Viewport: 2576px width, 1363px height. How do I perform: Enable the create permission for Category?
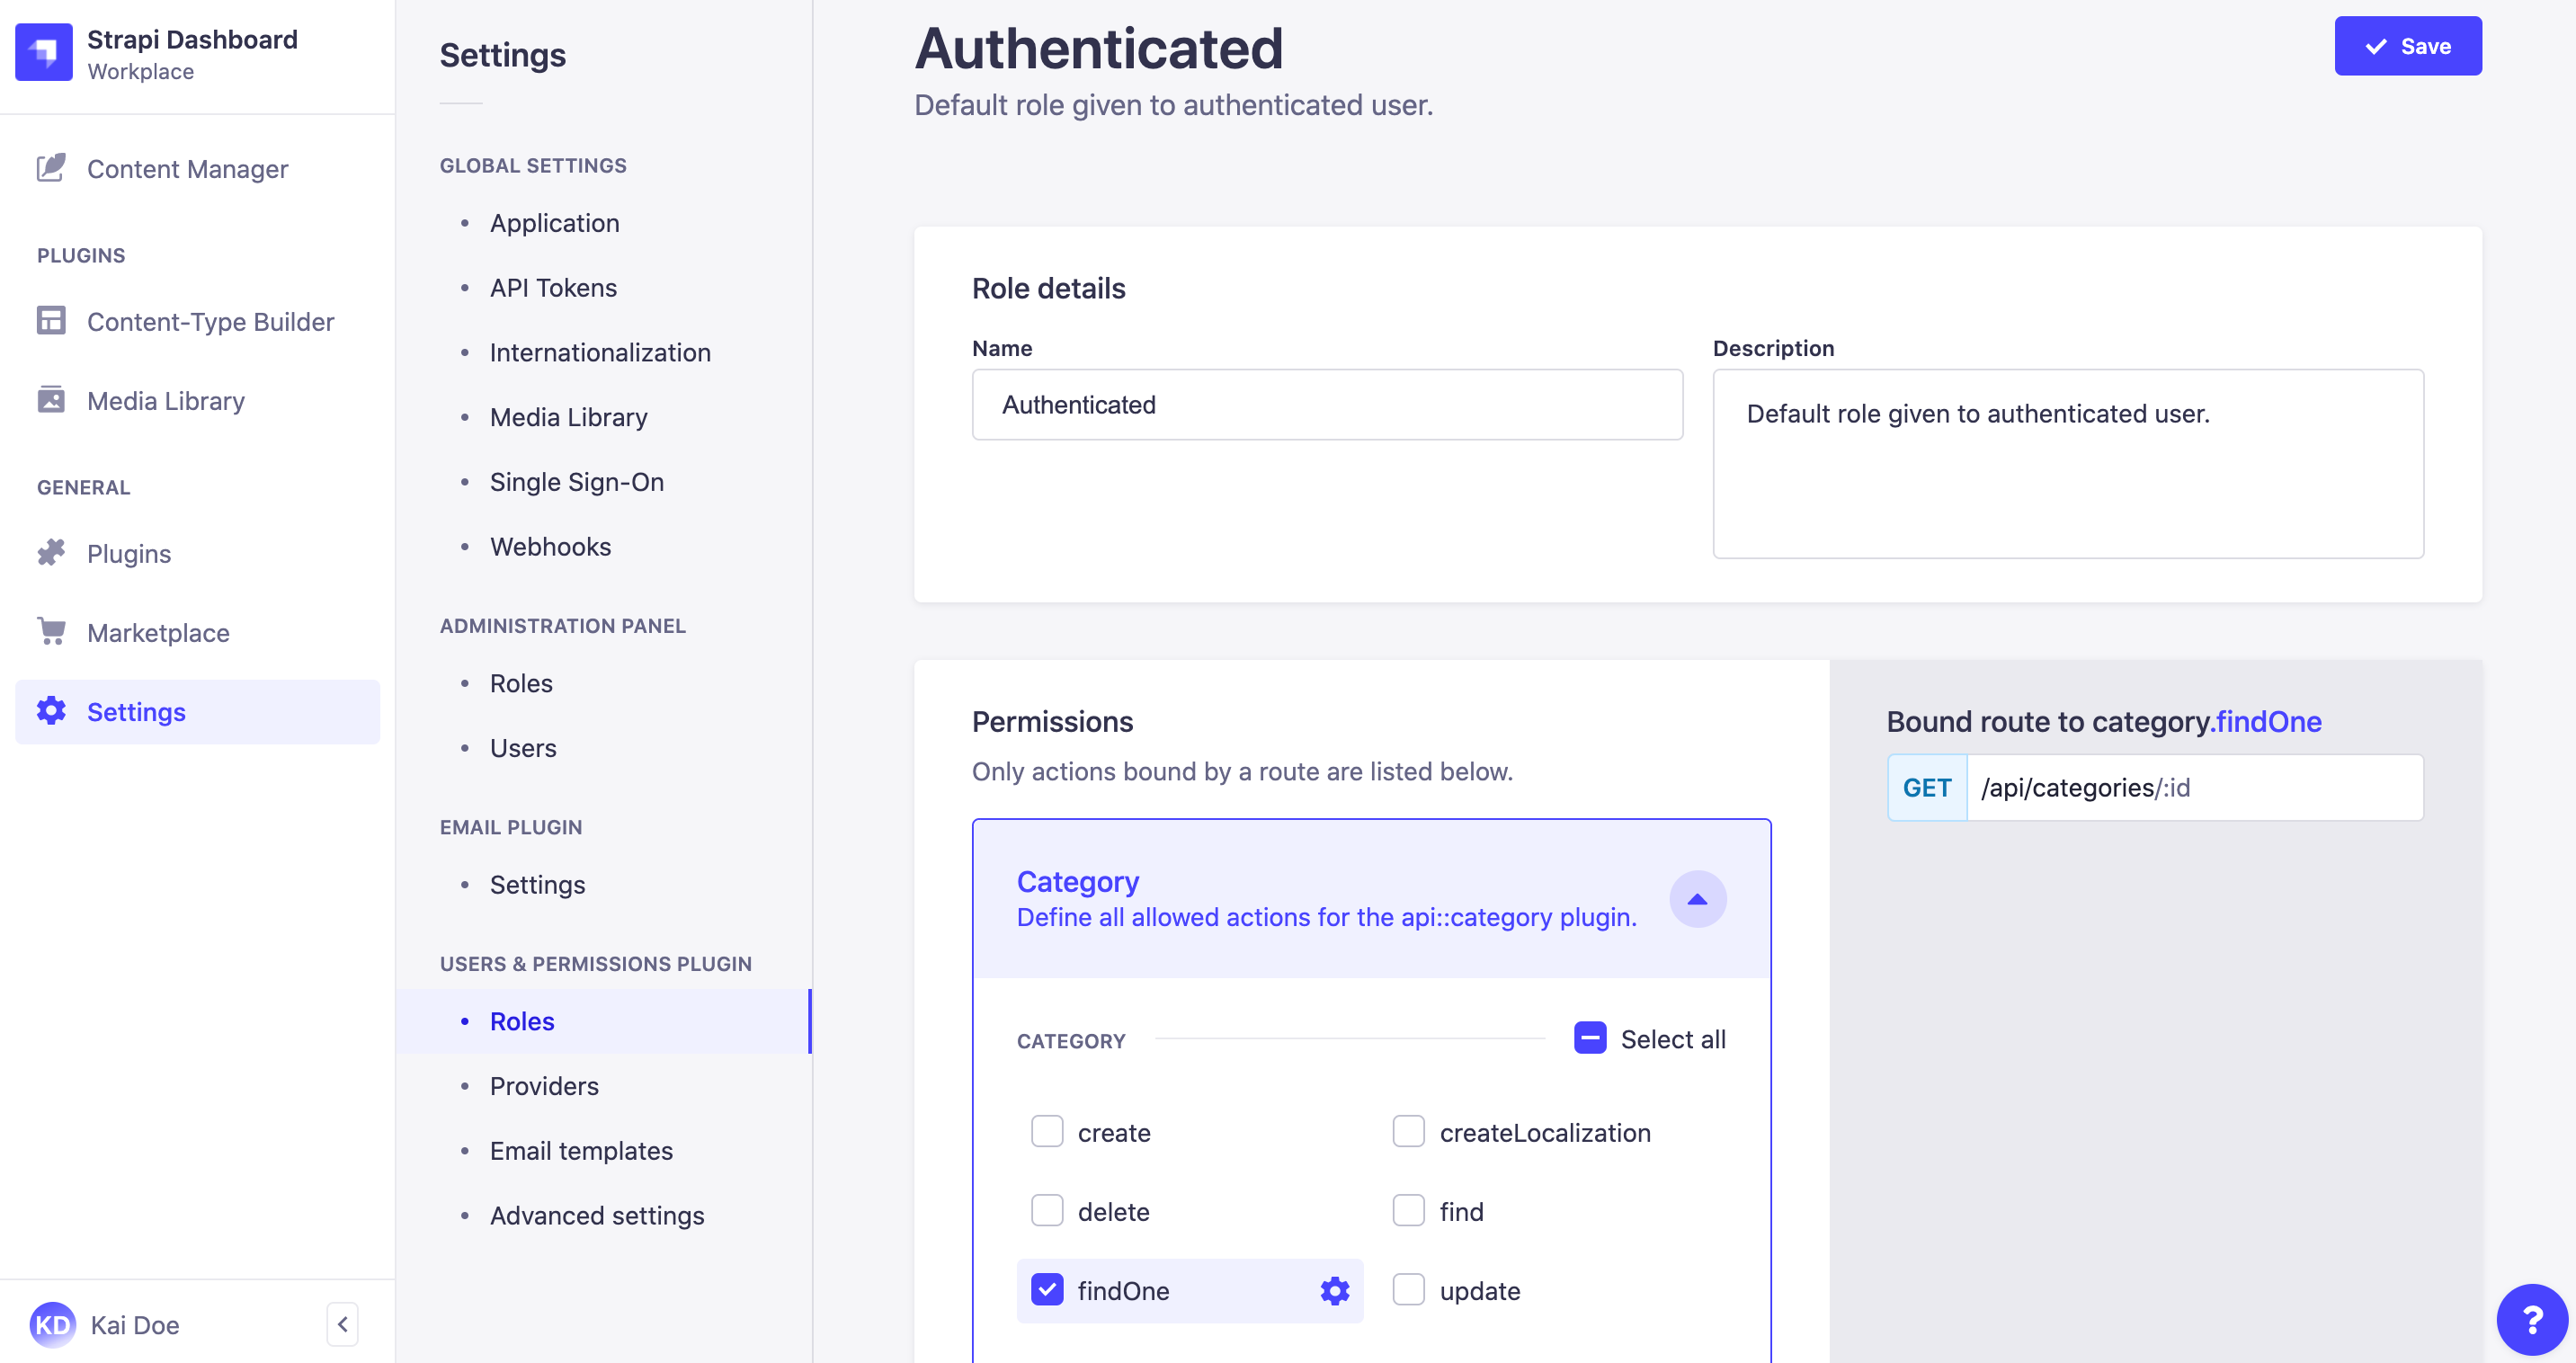1046,1131
